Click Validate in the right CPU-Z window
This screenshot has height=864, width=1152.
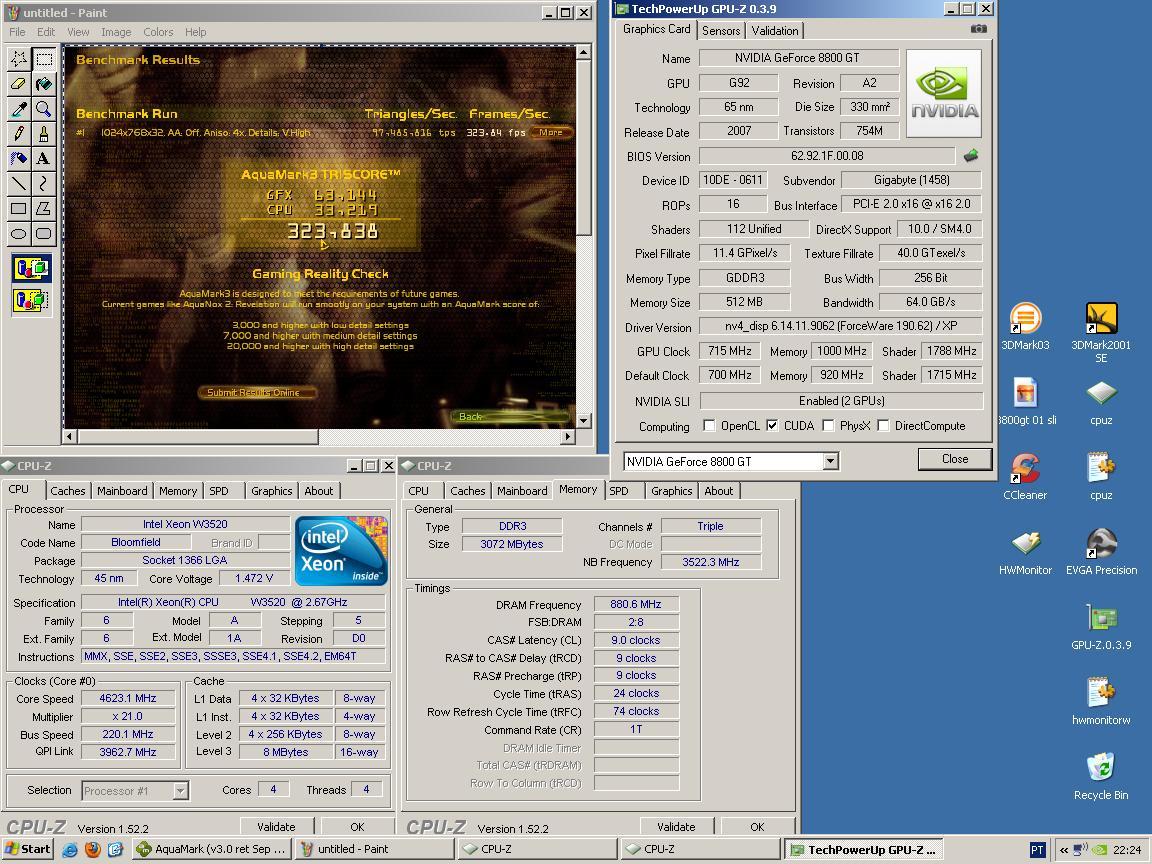pos(676,827)
